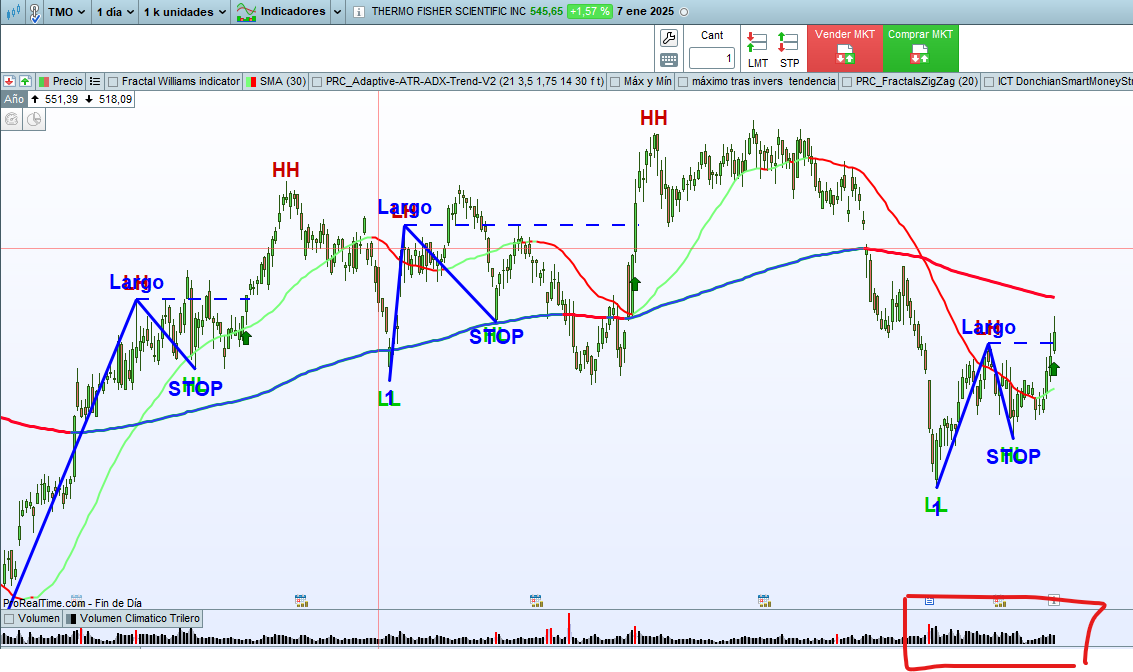Click the list icon beside Precio

click(x=95, y=82)
